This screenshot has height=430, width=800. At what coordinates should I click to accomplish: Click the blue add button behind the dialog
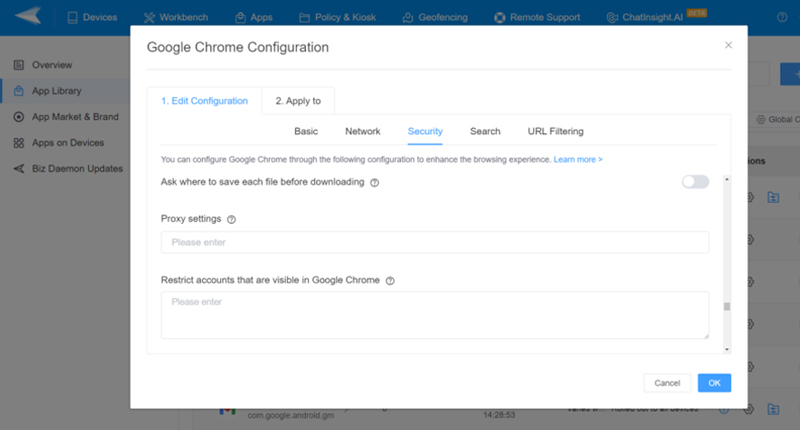pos(790,74)
